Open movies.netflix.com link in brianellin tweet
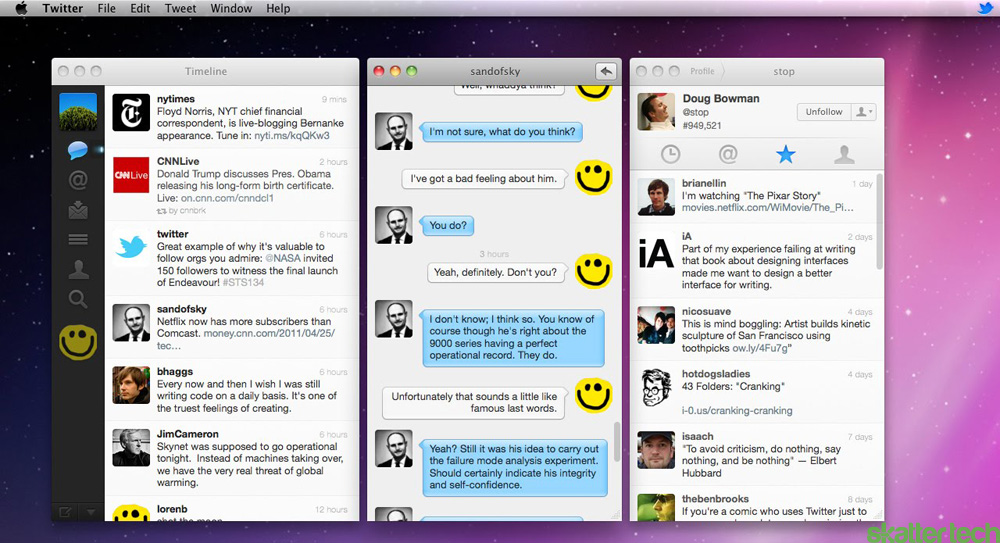 point(767,207)
